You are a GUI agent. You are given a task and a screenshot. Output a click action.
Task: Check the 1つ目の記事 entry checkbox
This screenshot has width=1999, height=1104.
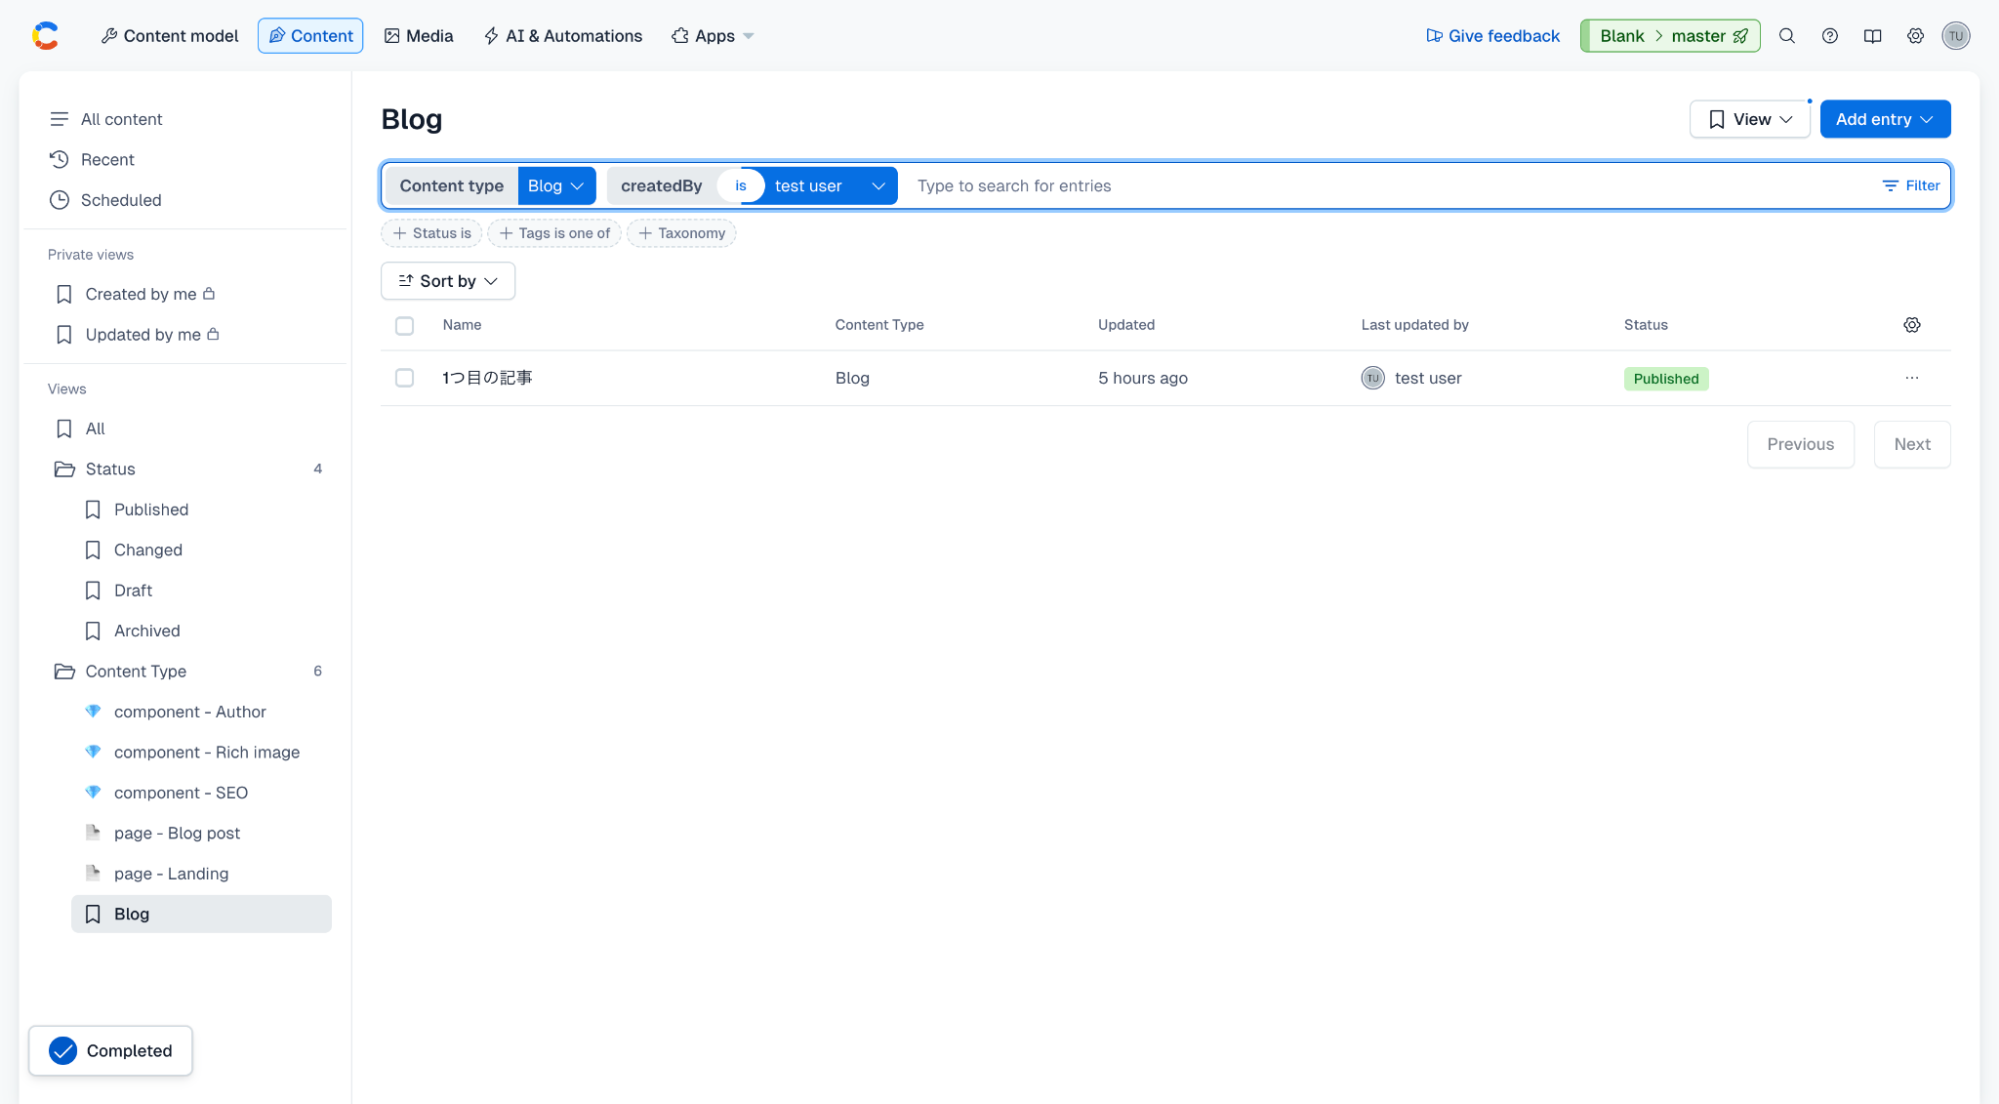(x=404, y=378)
